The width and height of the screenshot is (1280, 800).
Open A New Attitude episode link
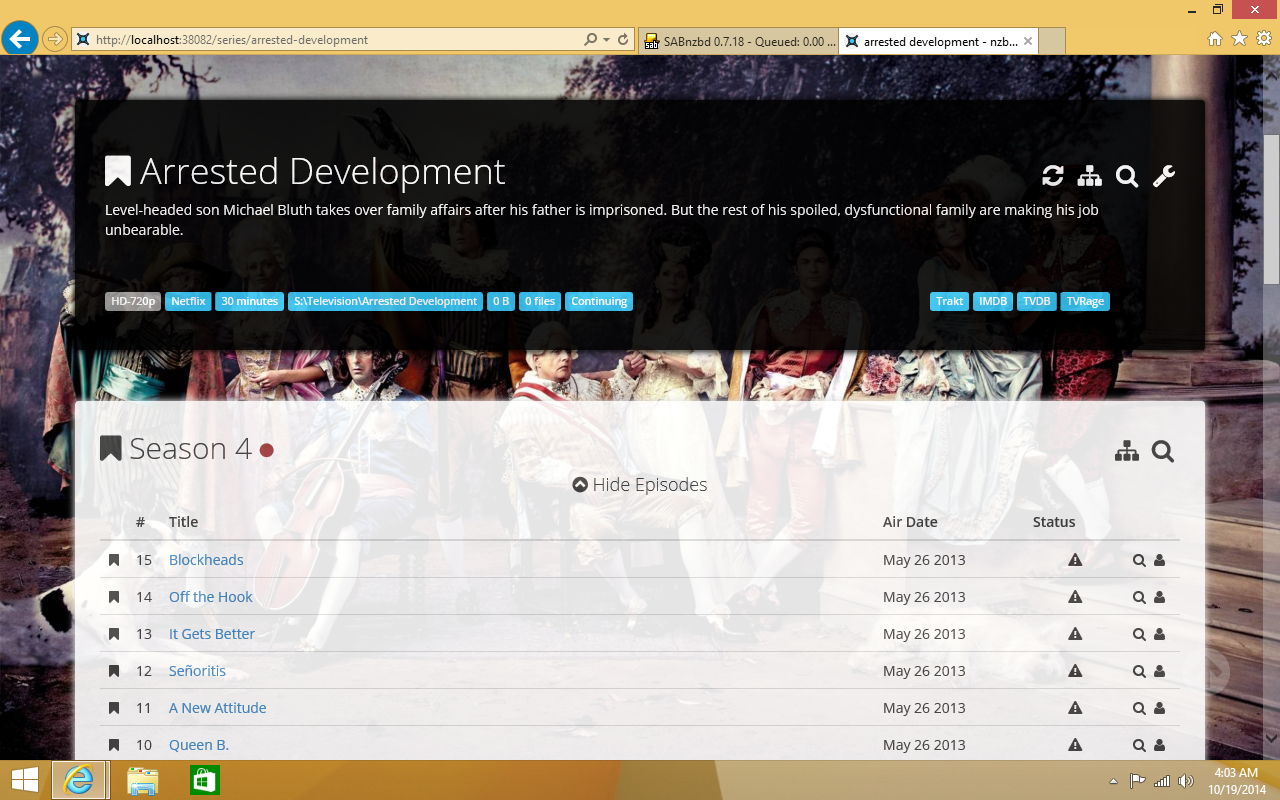[x=218, y=708]
